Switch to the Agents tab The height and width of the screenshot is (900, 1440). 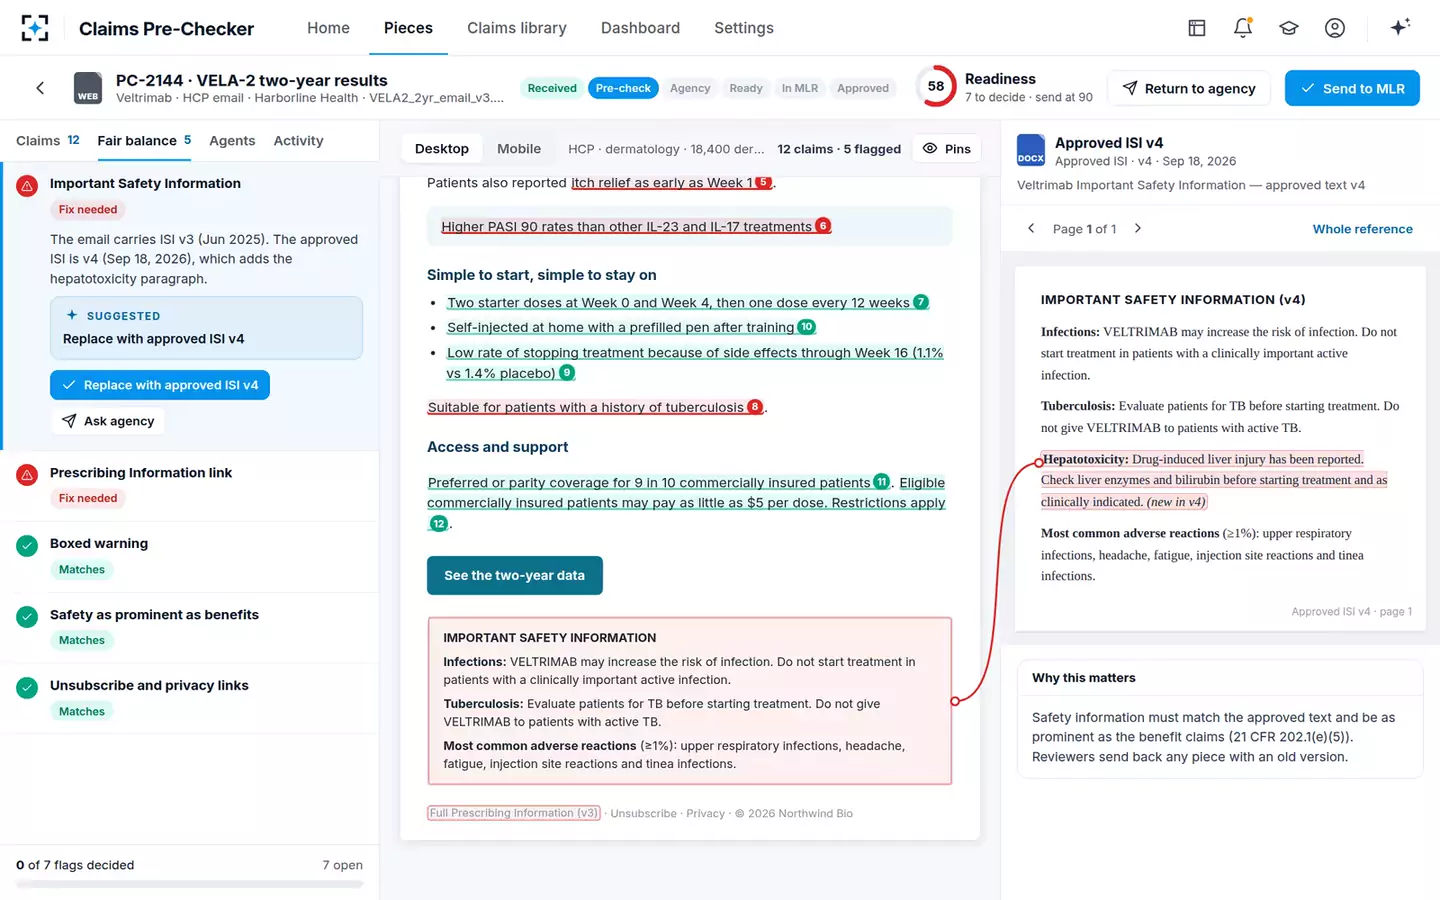pyautogui.click(x=232, y=141)
